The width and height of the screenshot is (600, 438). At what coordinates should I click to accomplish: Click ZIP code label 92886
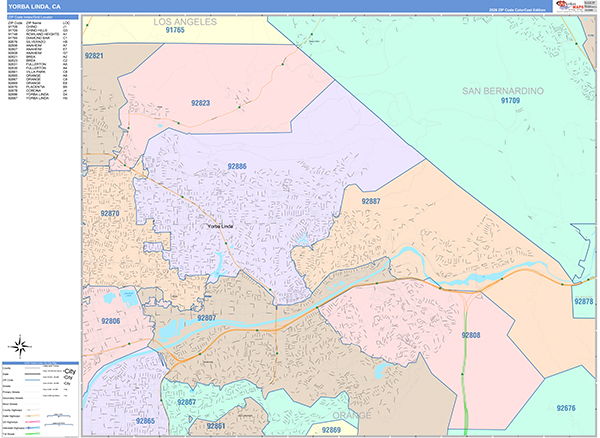pos(237,166)
